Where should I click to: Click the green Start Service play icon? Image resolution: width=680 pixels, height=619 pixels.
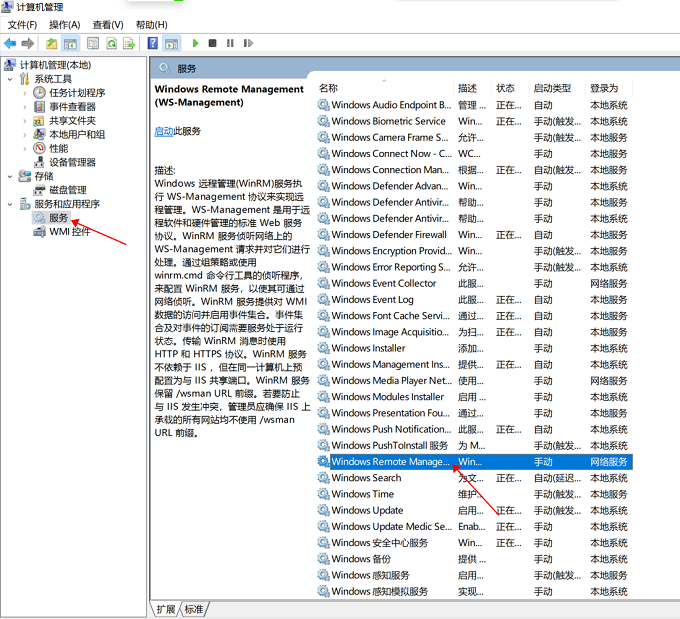193,43
